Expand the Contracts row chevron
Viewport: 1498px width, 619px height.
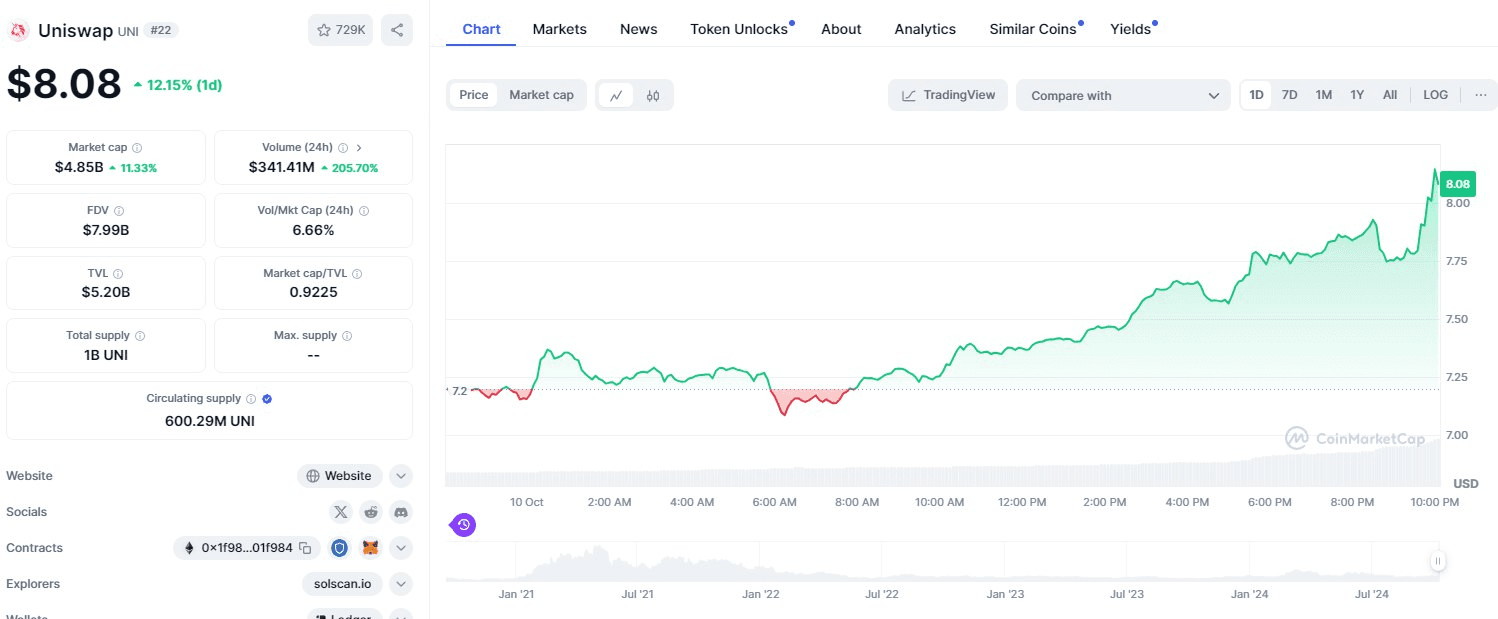tap(401, 548)
